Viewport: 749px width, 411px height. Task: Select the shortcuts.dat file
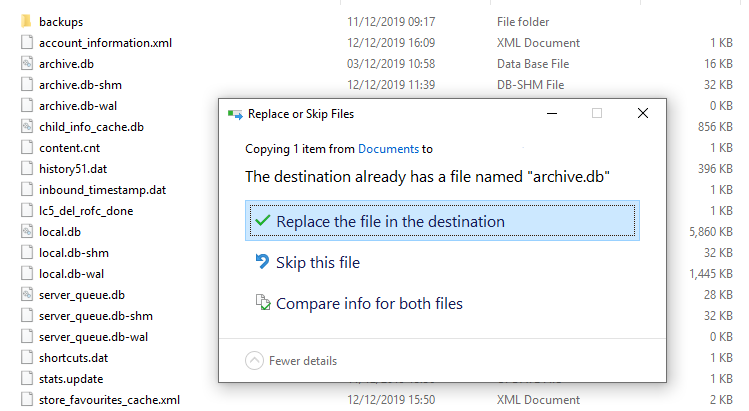pyautogui.click(x=74, y=358)
